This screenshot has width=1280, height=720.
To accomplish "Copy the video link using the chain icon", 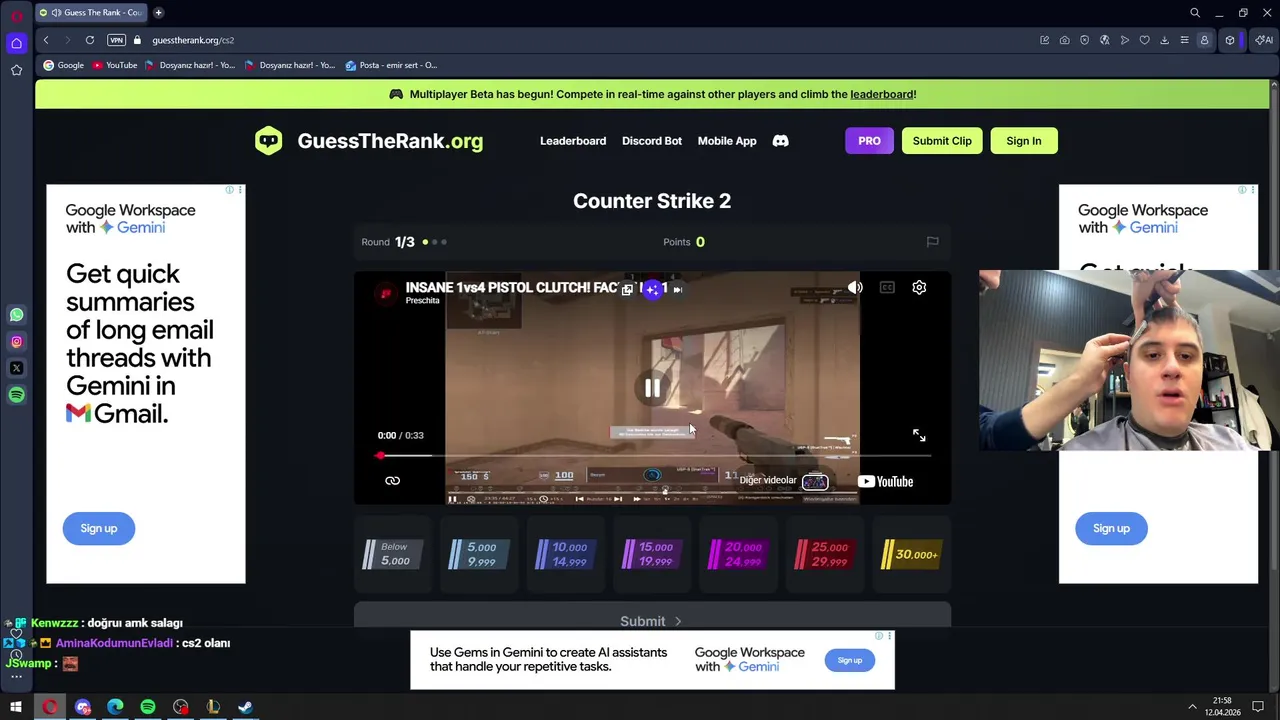I will [392, 481].
